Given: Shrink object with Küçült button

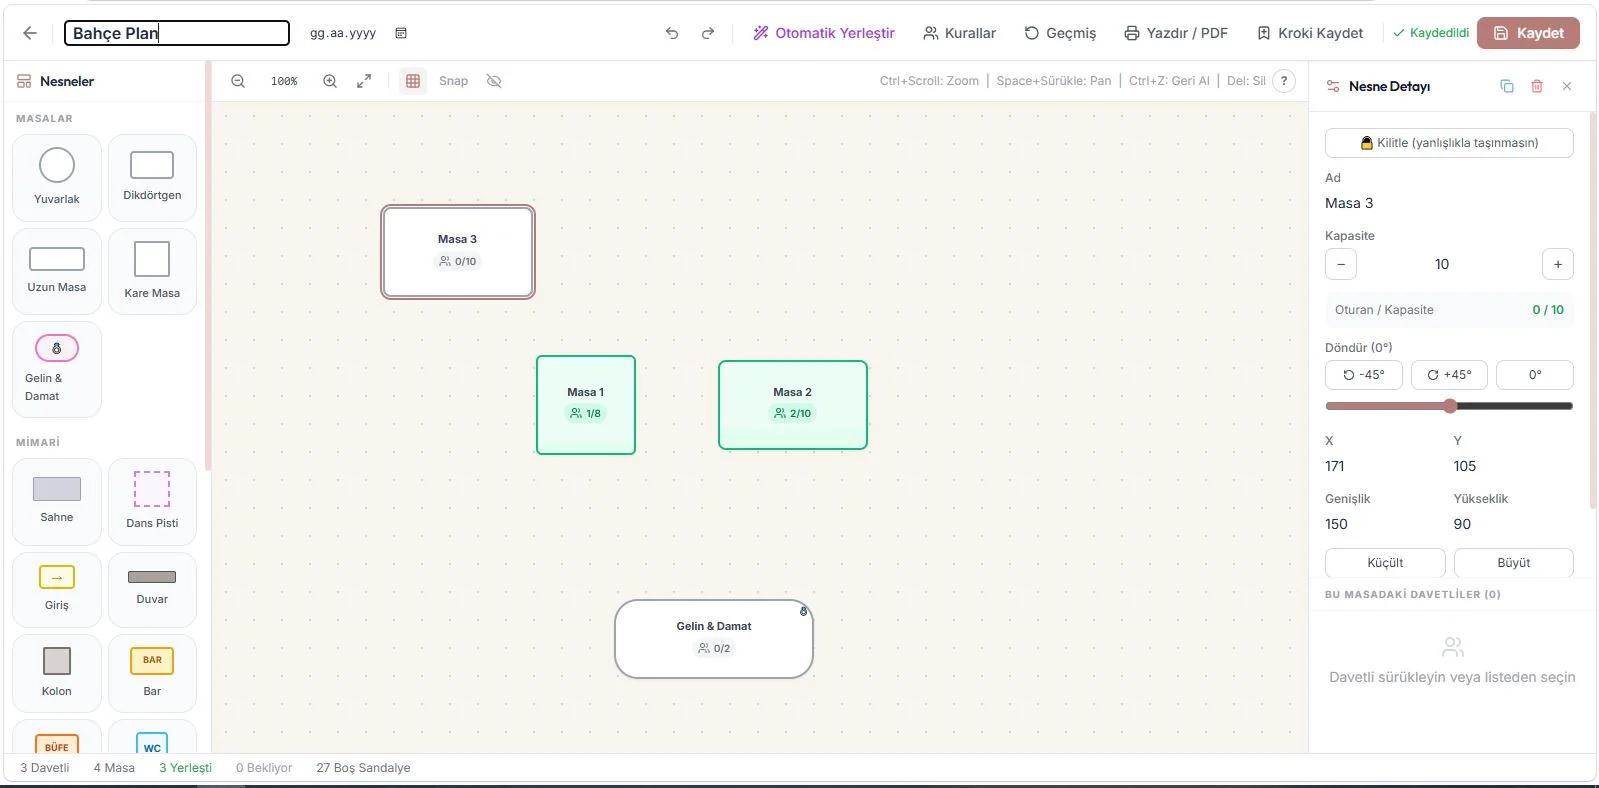Looking at the screenshot, I should pos(1385,563).
